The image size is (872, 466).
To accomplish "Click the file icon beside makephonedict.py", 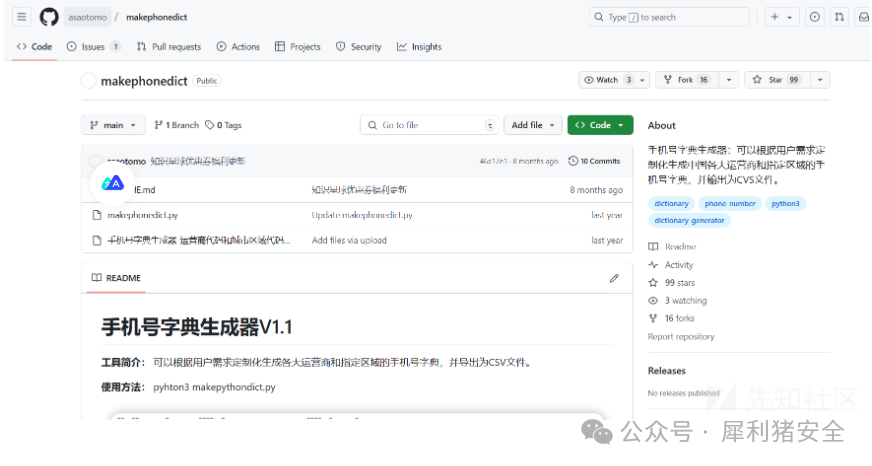I will (97, 215).
